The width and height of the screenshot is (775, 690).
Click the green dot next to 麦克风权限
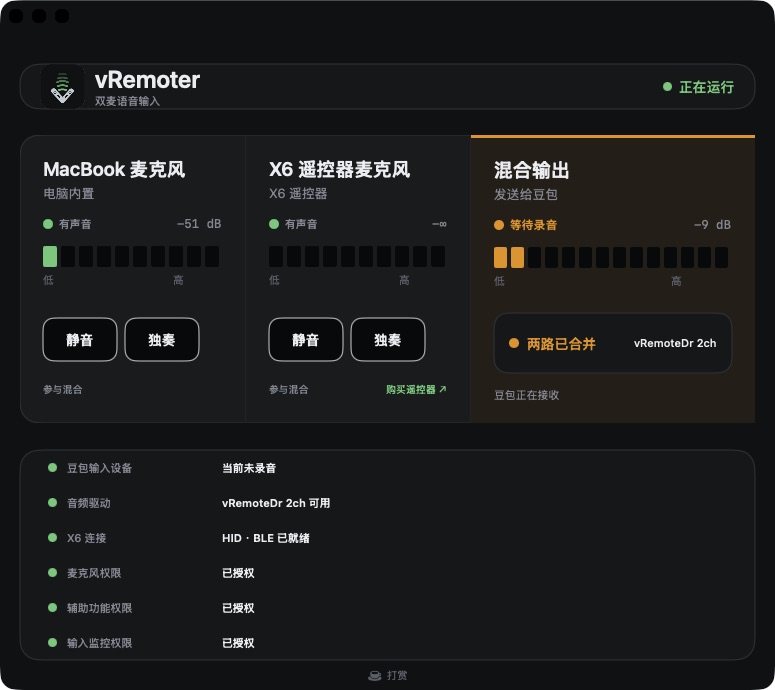(52, 573)
